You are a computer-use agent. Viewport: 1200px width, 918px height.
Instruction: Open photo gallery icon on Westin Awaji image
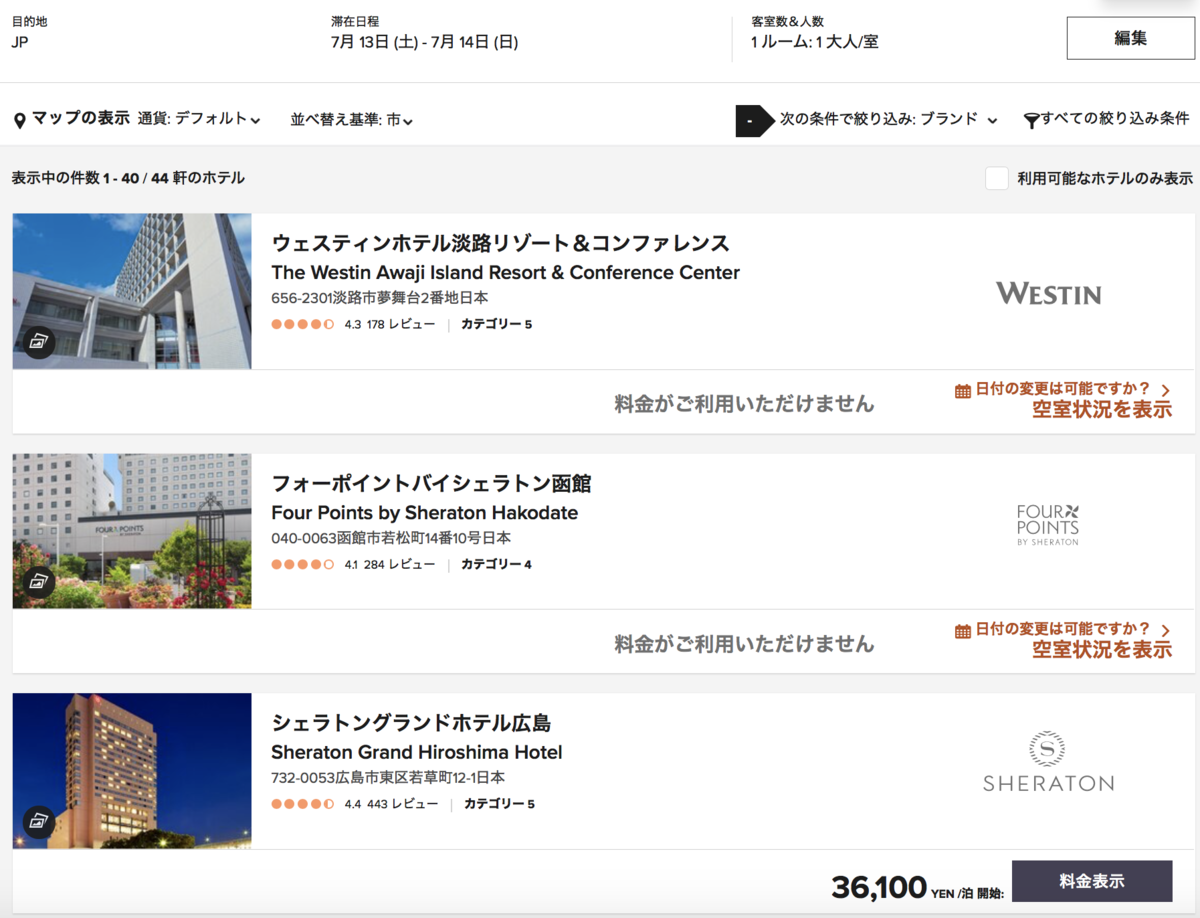38,341
